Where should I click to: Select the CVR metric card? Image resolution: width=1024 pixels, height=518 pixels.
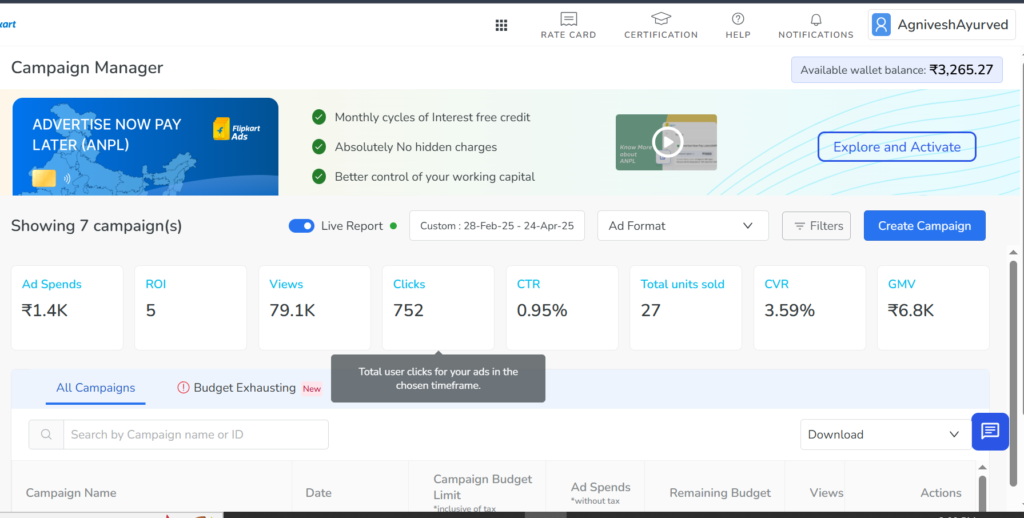coord(810,308)
